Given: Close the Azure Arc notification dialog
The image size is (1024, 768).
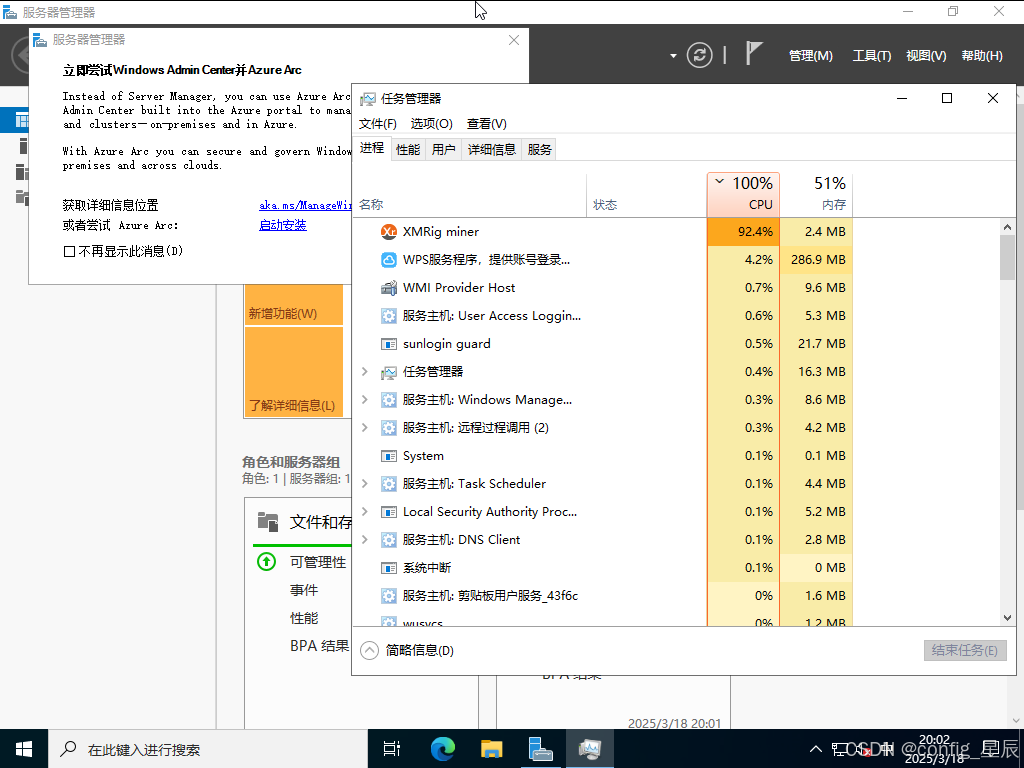Looking at the screenshot, I should pos(514,40).
